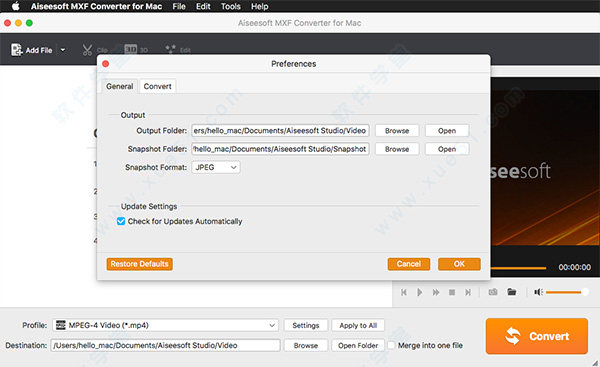Select the Clip scissors tool
600x367 pixels.
click(88, 50)
